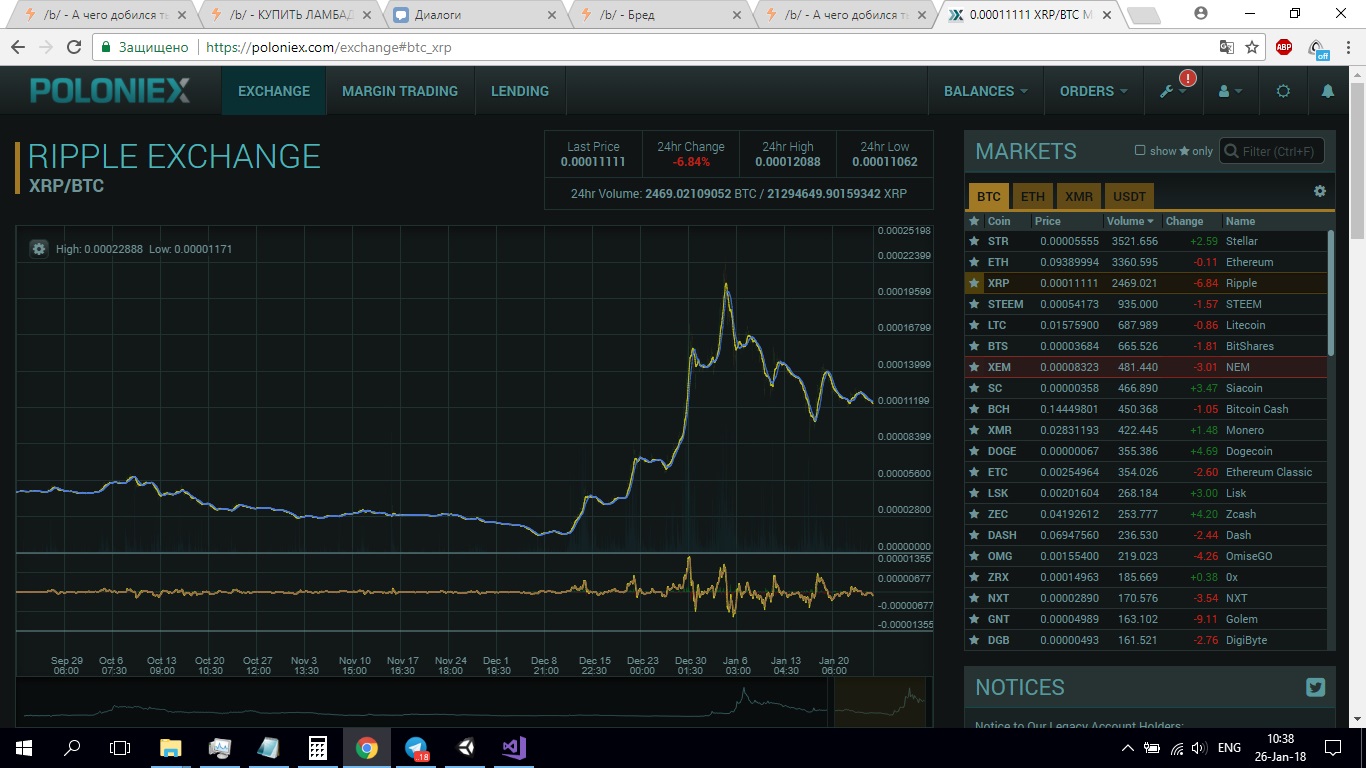
Task: Open Unity from the taskbar
Action: [465, 747]
